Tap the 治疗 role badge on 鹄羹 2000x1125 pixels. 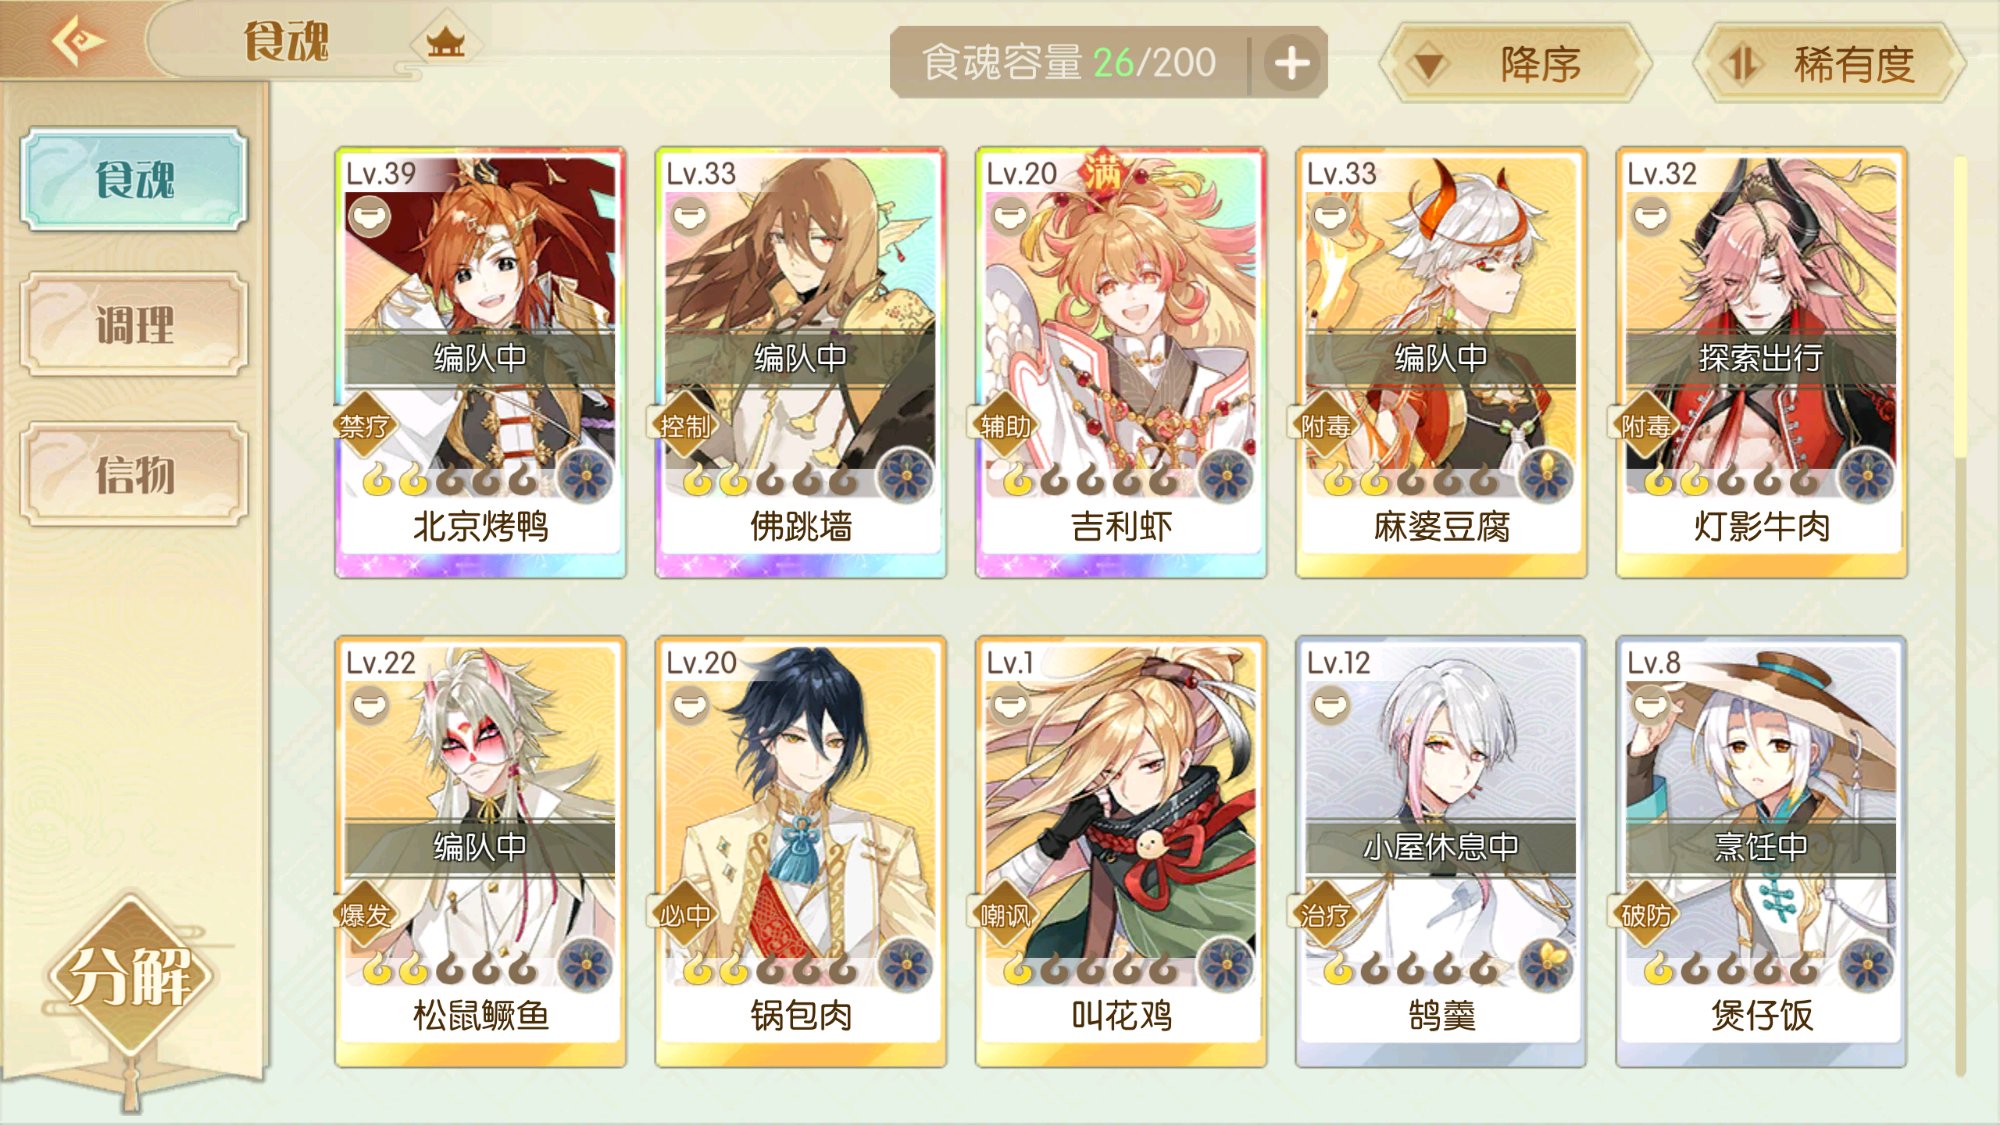coord(1325,915)
